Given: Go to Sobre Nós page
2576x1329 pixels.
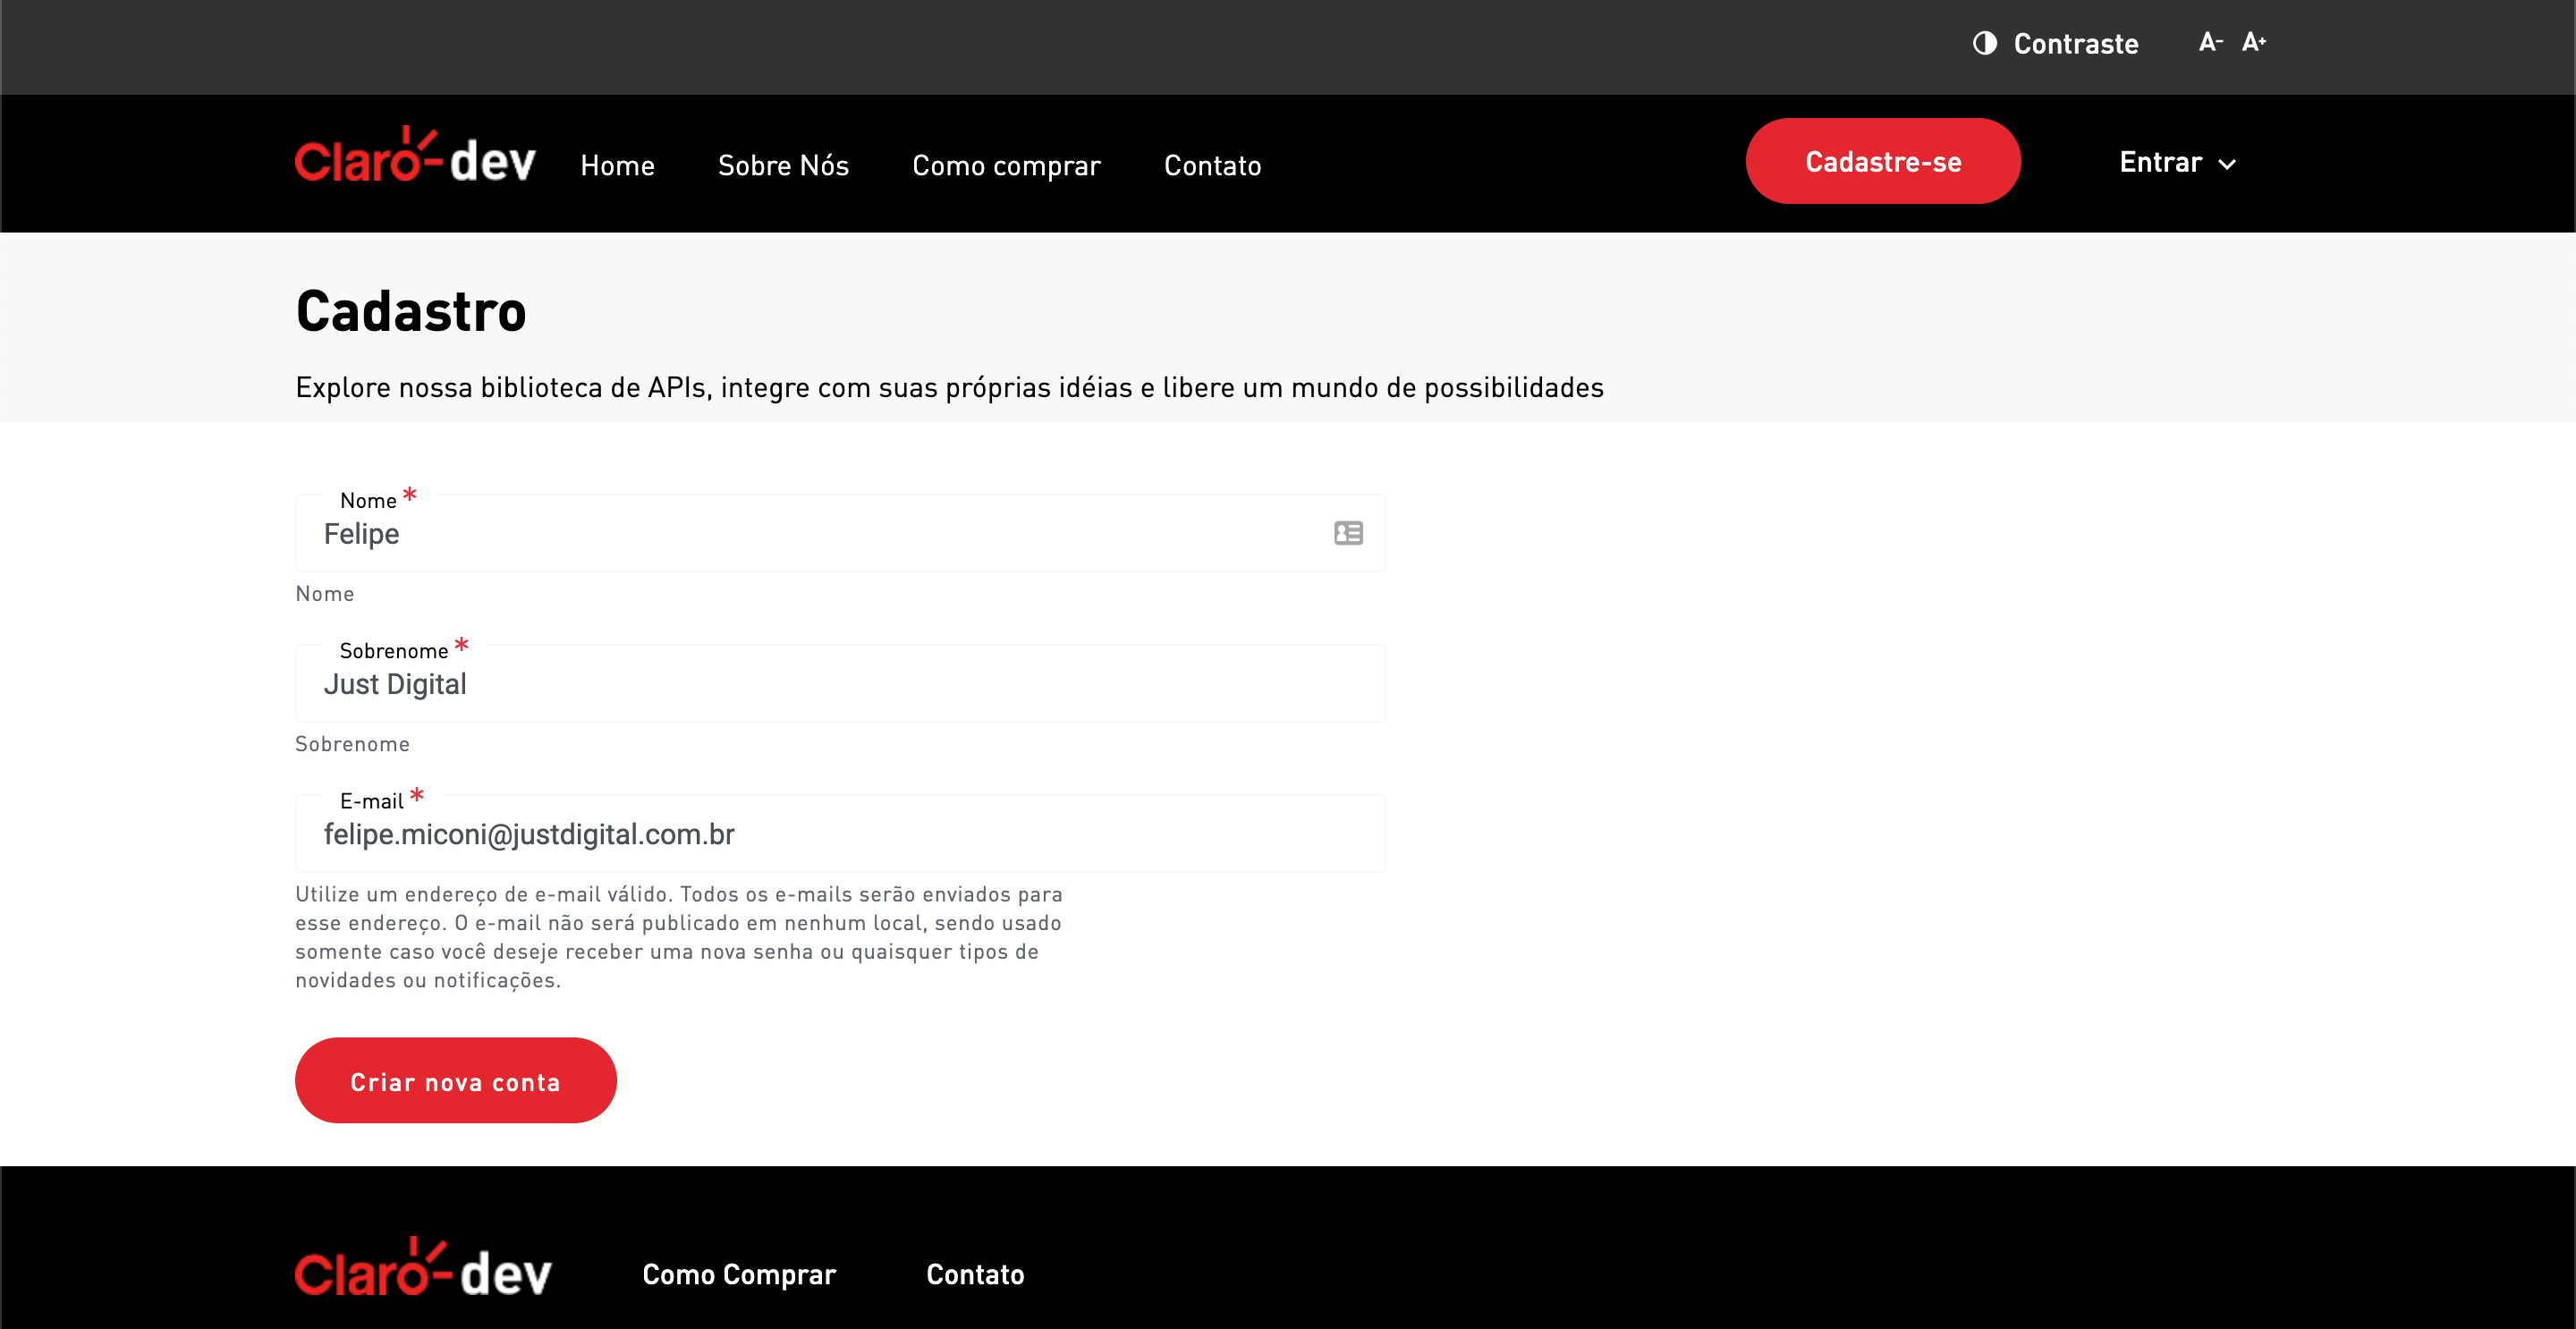Looking at the screenshot, I should point(783,166).
